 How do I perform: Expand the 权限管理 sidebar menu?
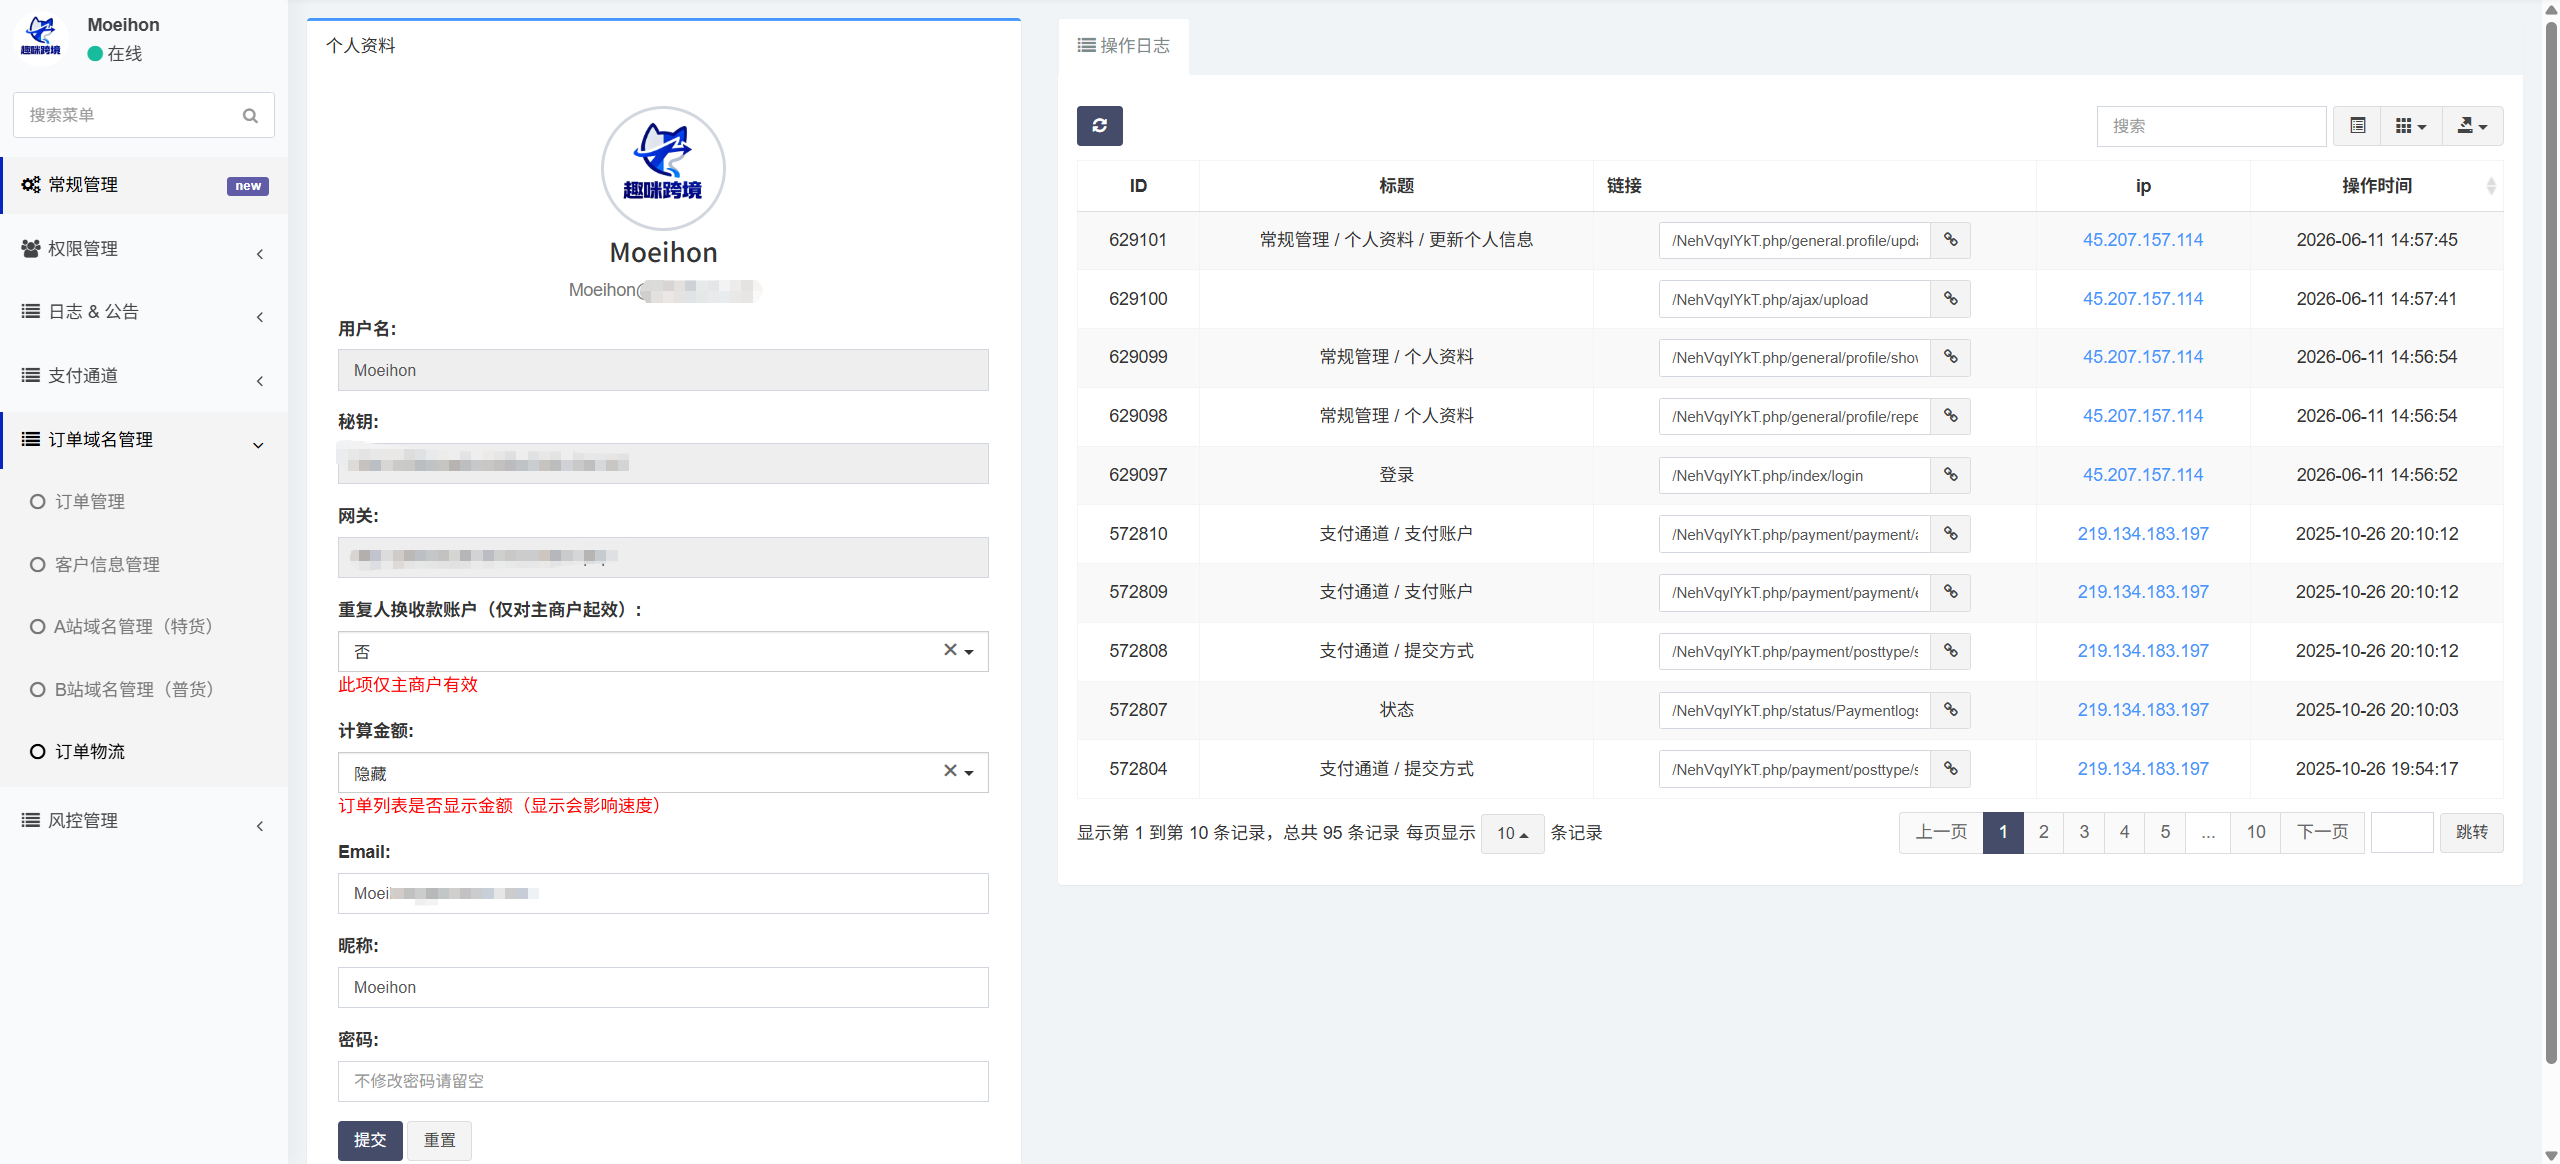coord(144,249)
